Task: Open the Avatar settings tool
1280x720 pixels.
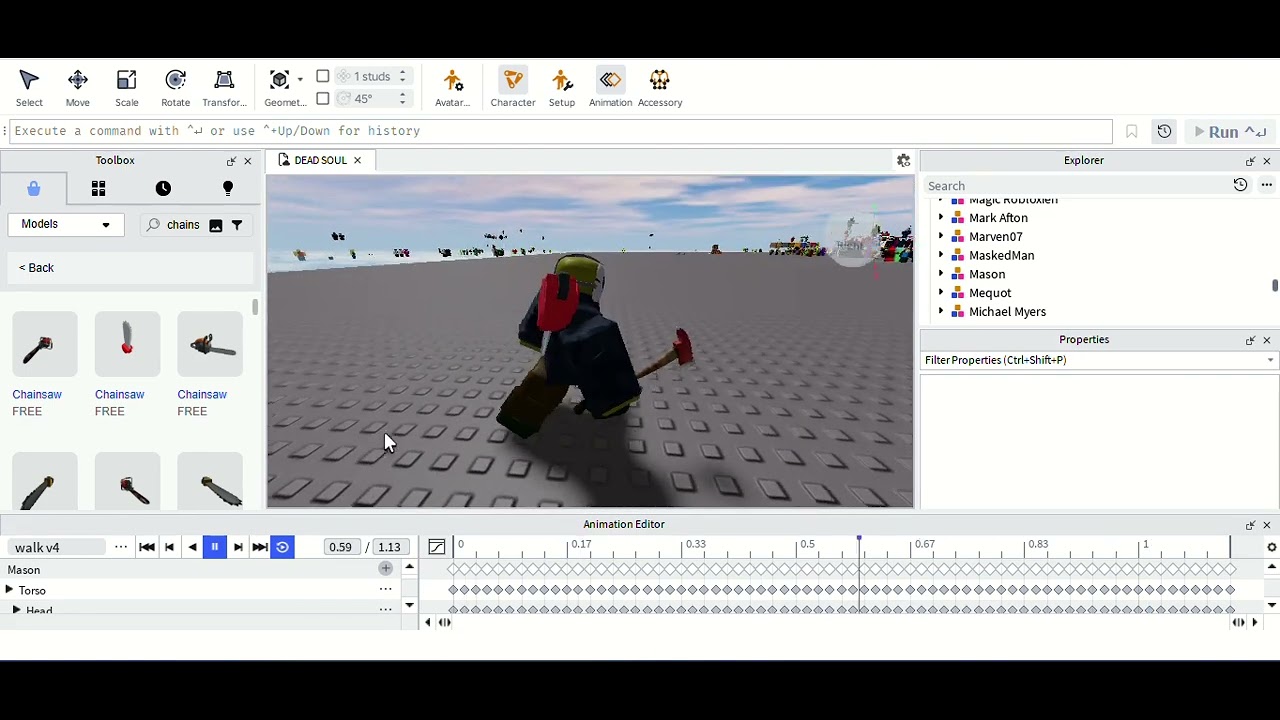Action: pyautogui.click(x=453, y=88)
